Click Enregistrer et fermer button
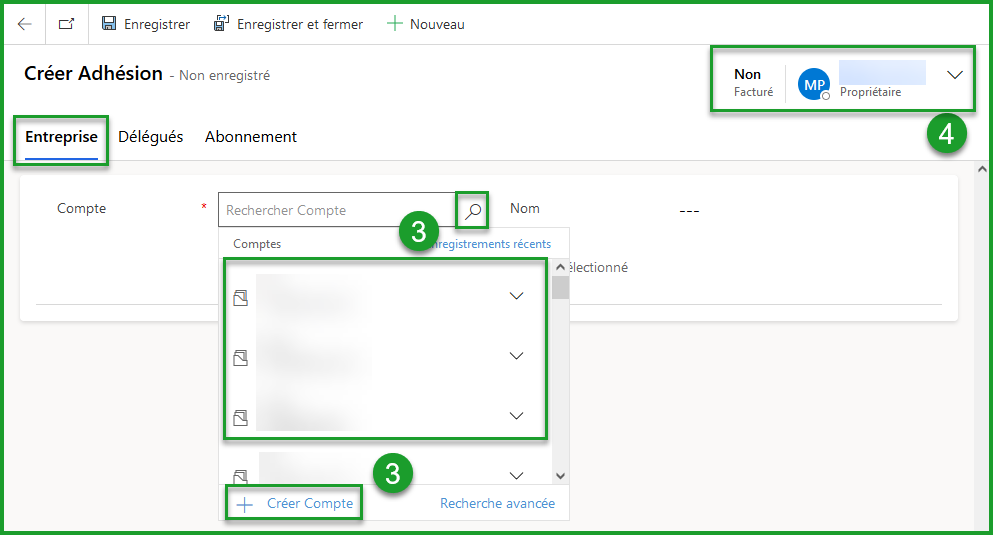Viewport: 993px width, 535px height. click(x=288, y=24)
